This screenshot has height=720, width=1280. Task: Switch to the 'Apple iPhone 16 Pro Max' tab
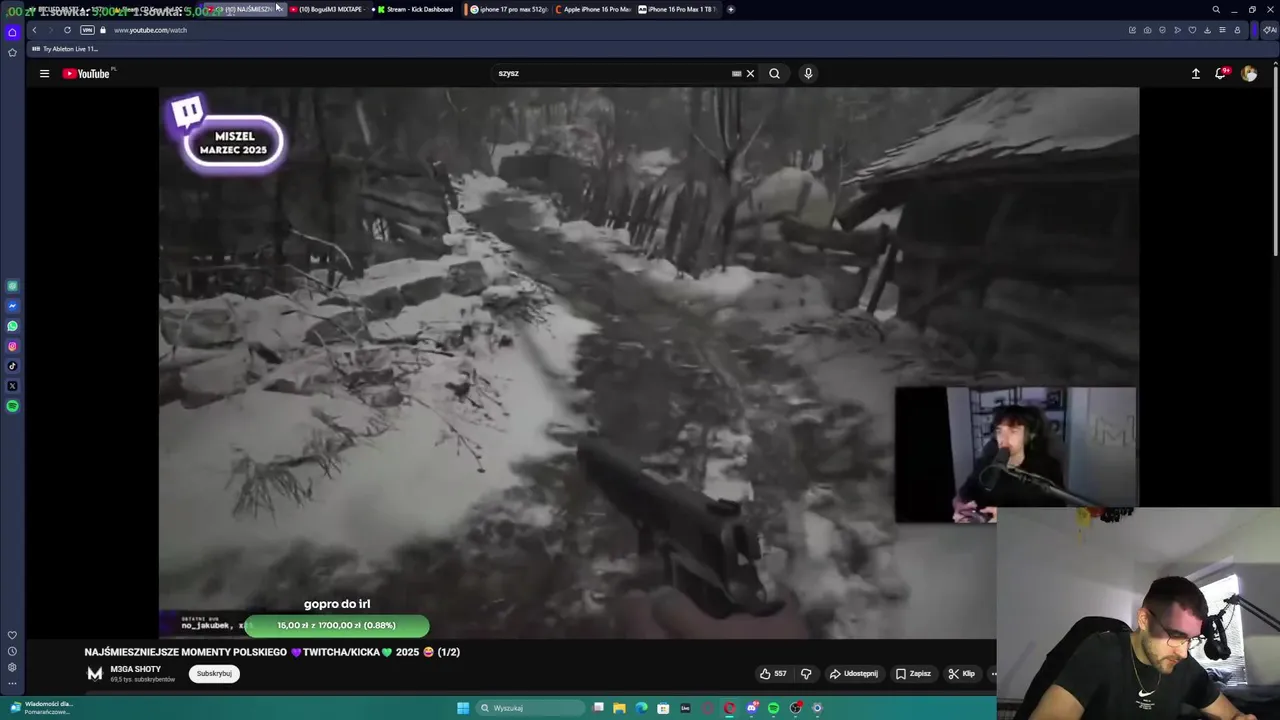tap(593, 9)
